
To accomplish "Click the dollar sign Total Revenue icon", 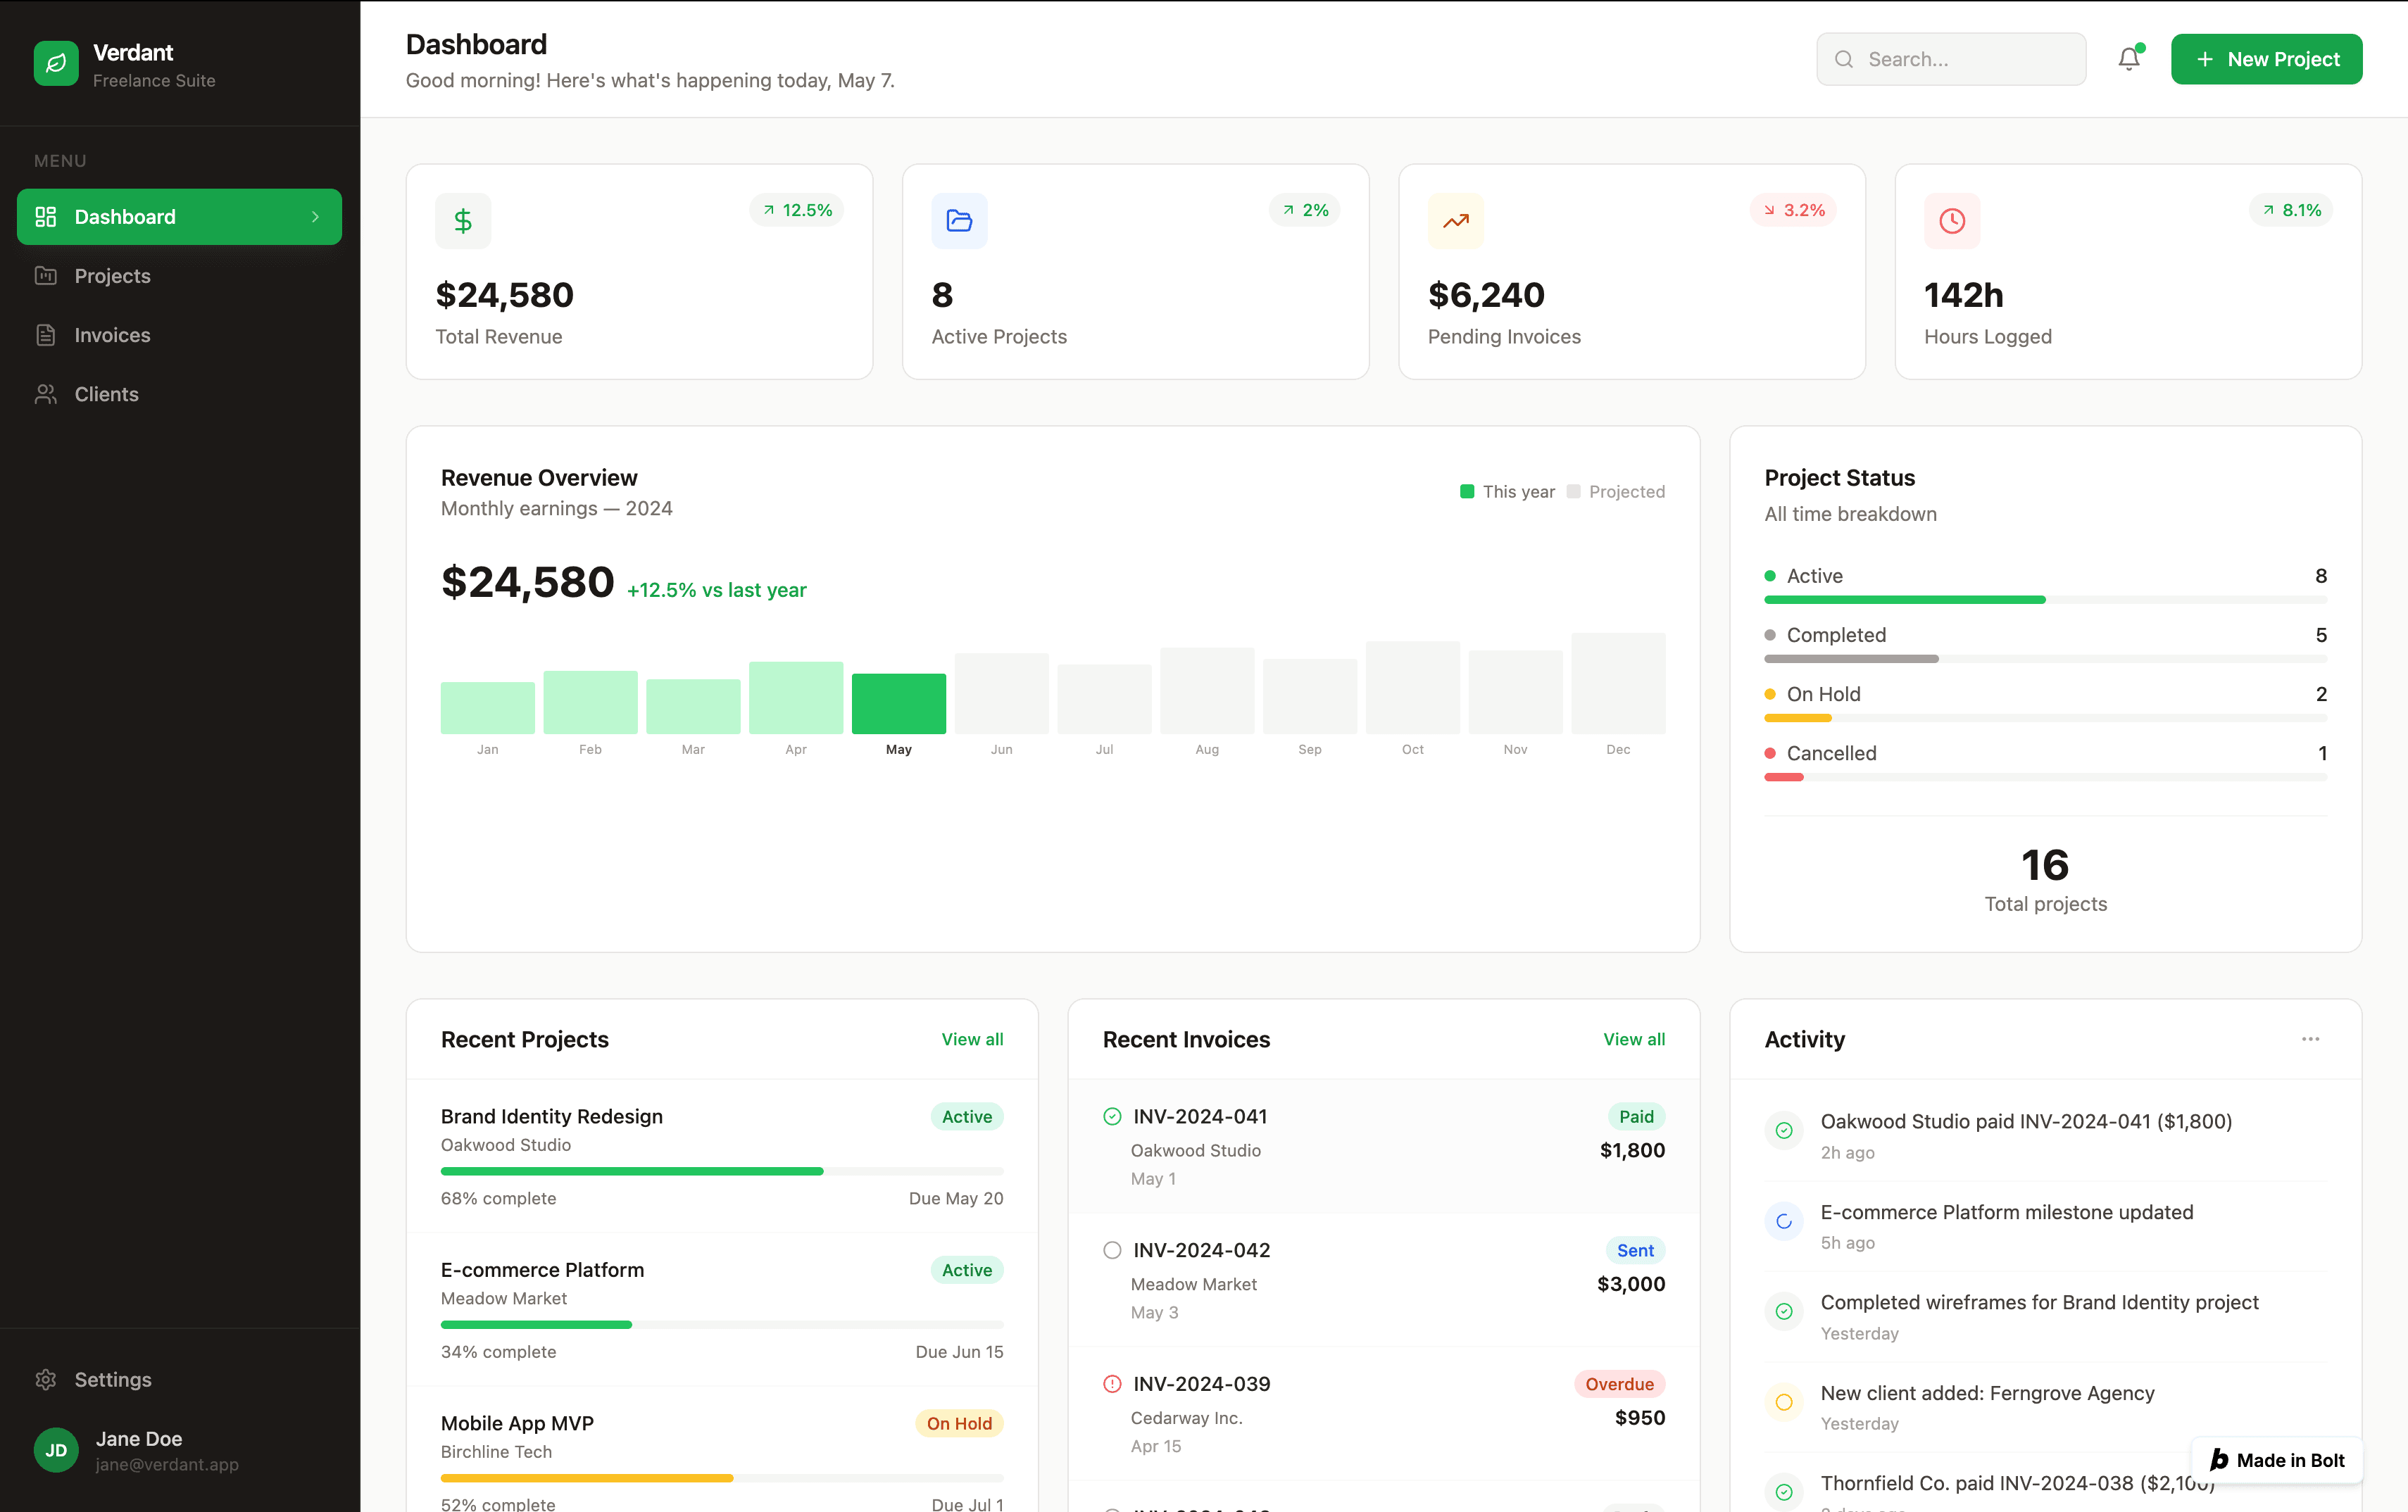I will coord(463,220).
